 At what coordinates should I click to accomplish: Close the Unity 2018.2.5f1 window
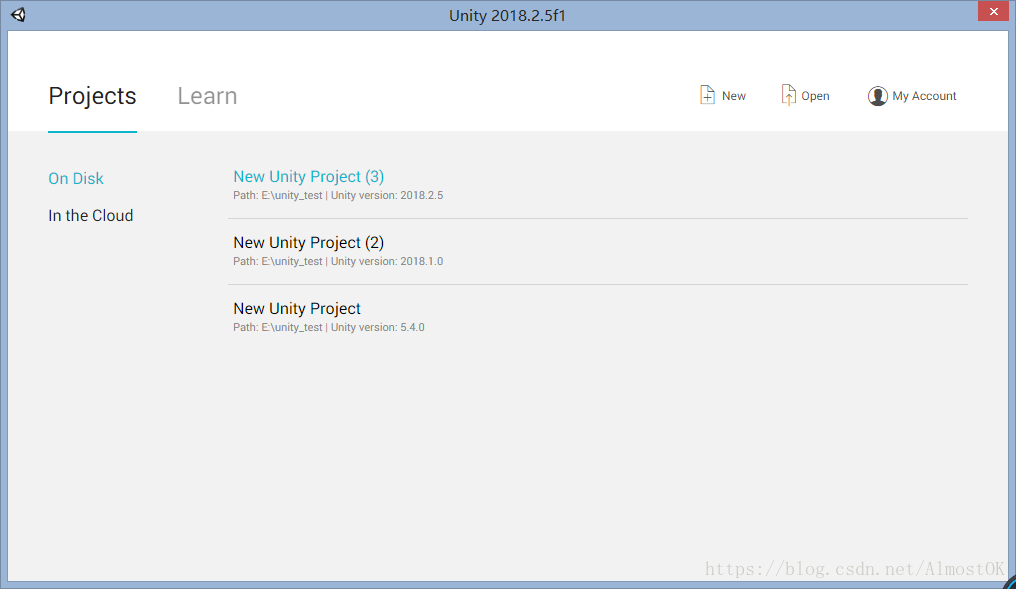[x=993, y=12]
